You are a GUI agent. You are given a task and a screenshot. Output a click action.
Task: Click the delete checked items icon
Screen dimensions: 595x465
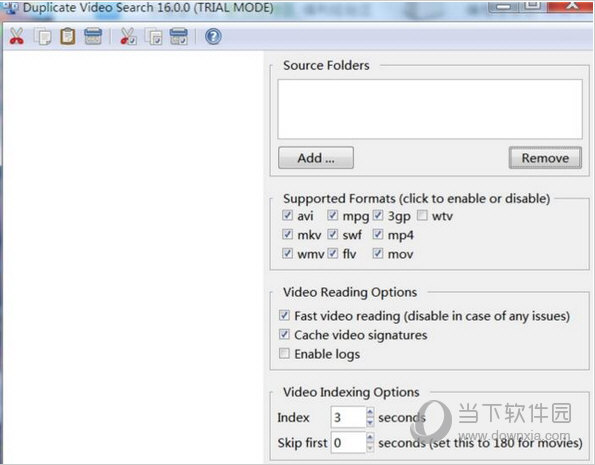178,36
